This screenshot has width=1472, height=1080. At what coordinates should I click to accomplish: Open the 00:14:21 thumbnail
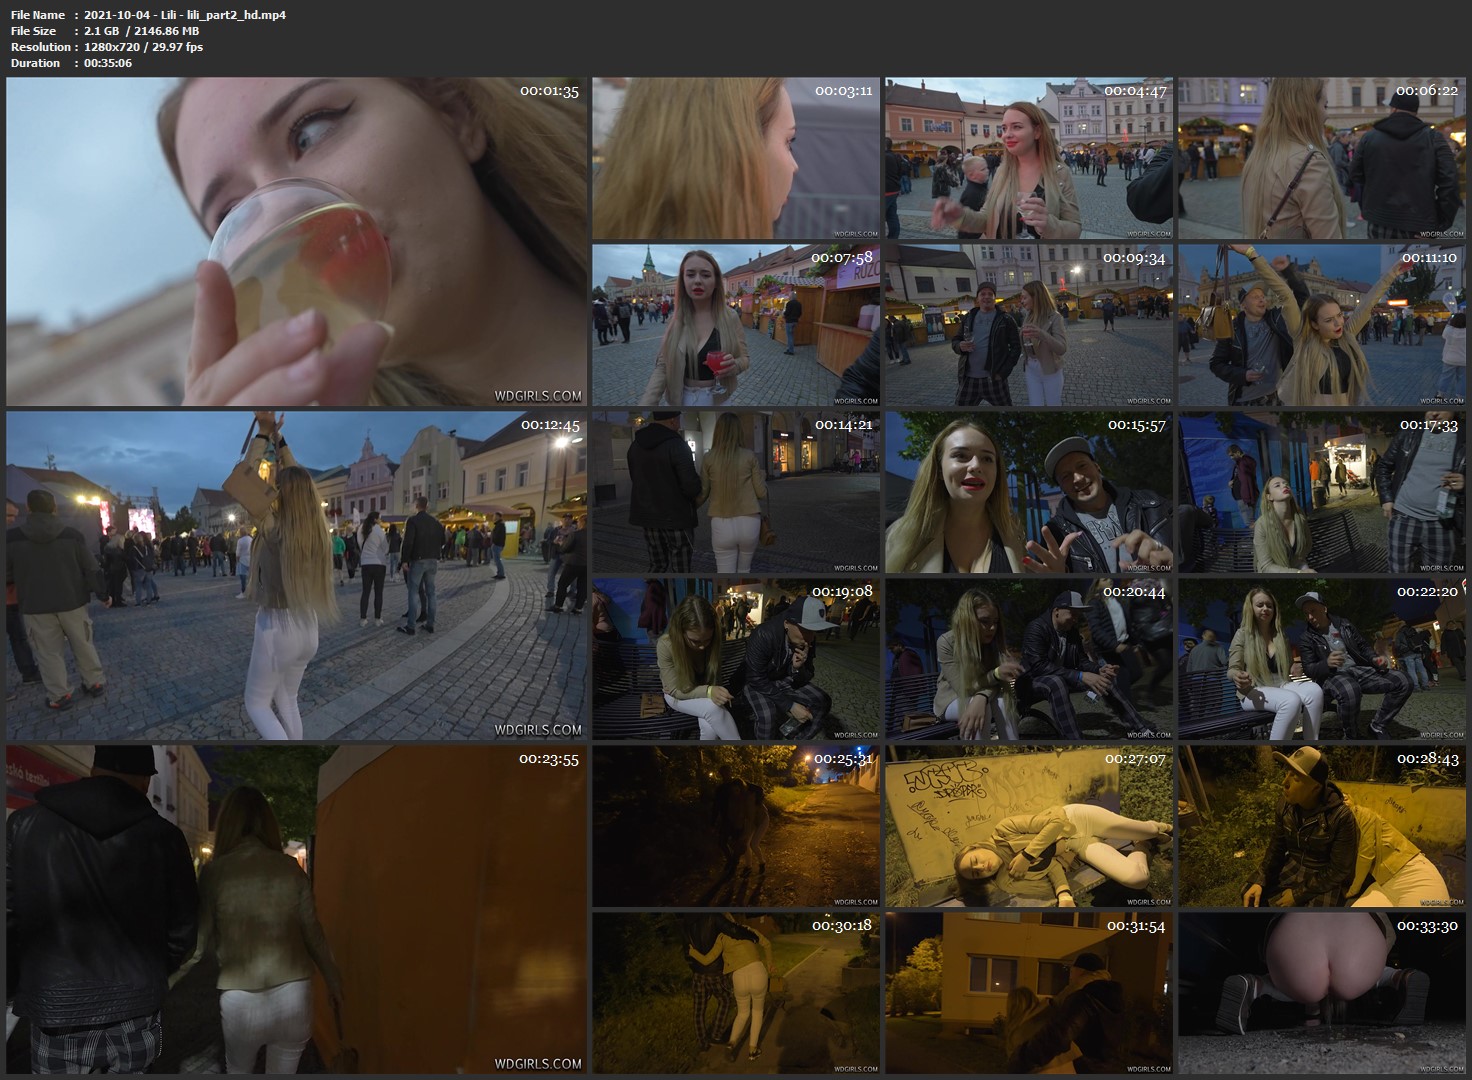click(x=736, y=492)
